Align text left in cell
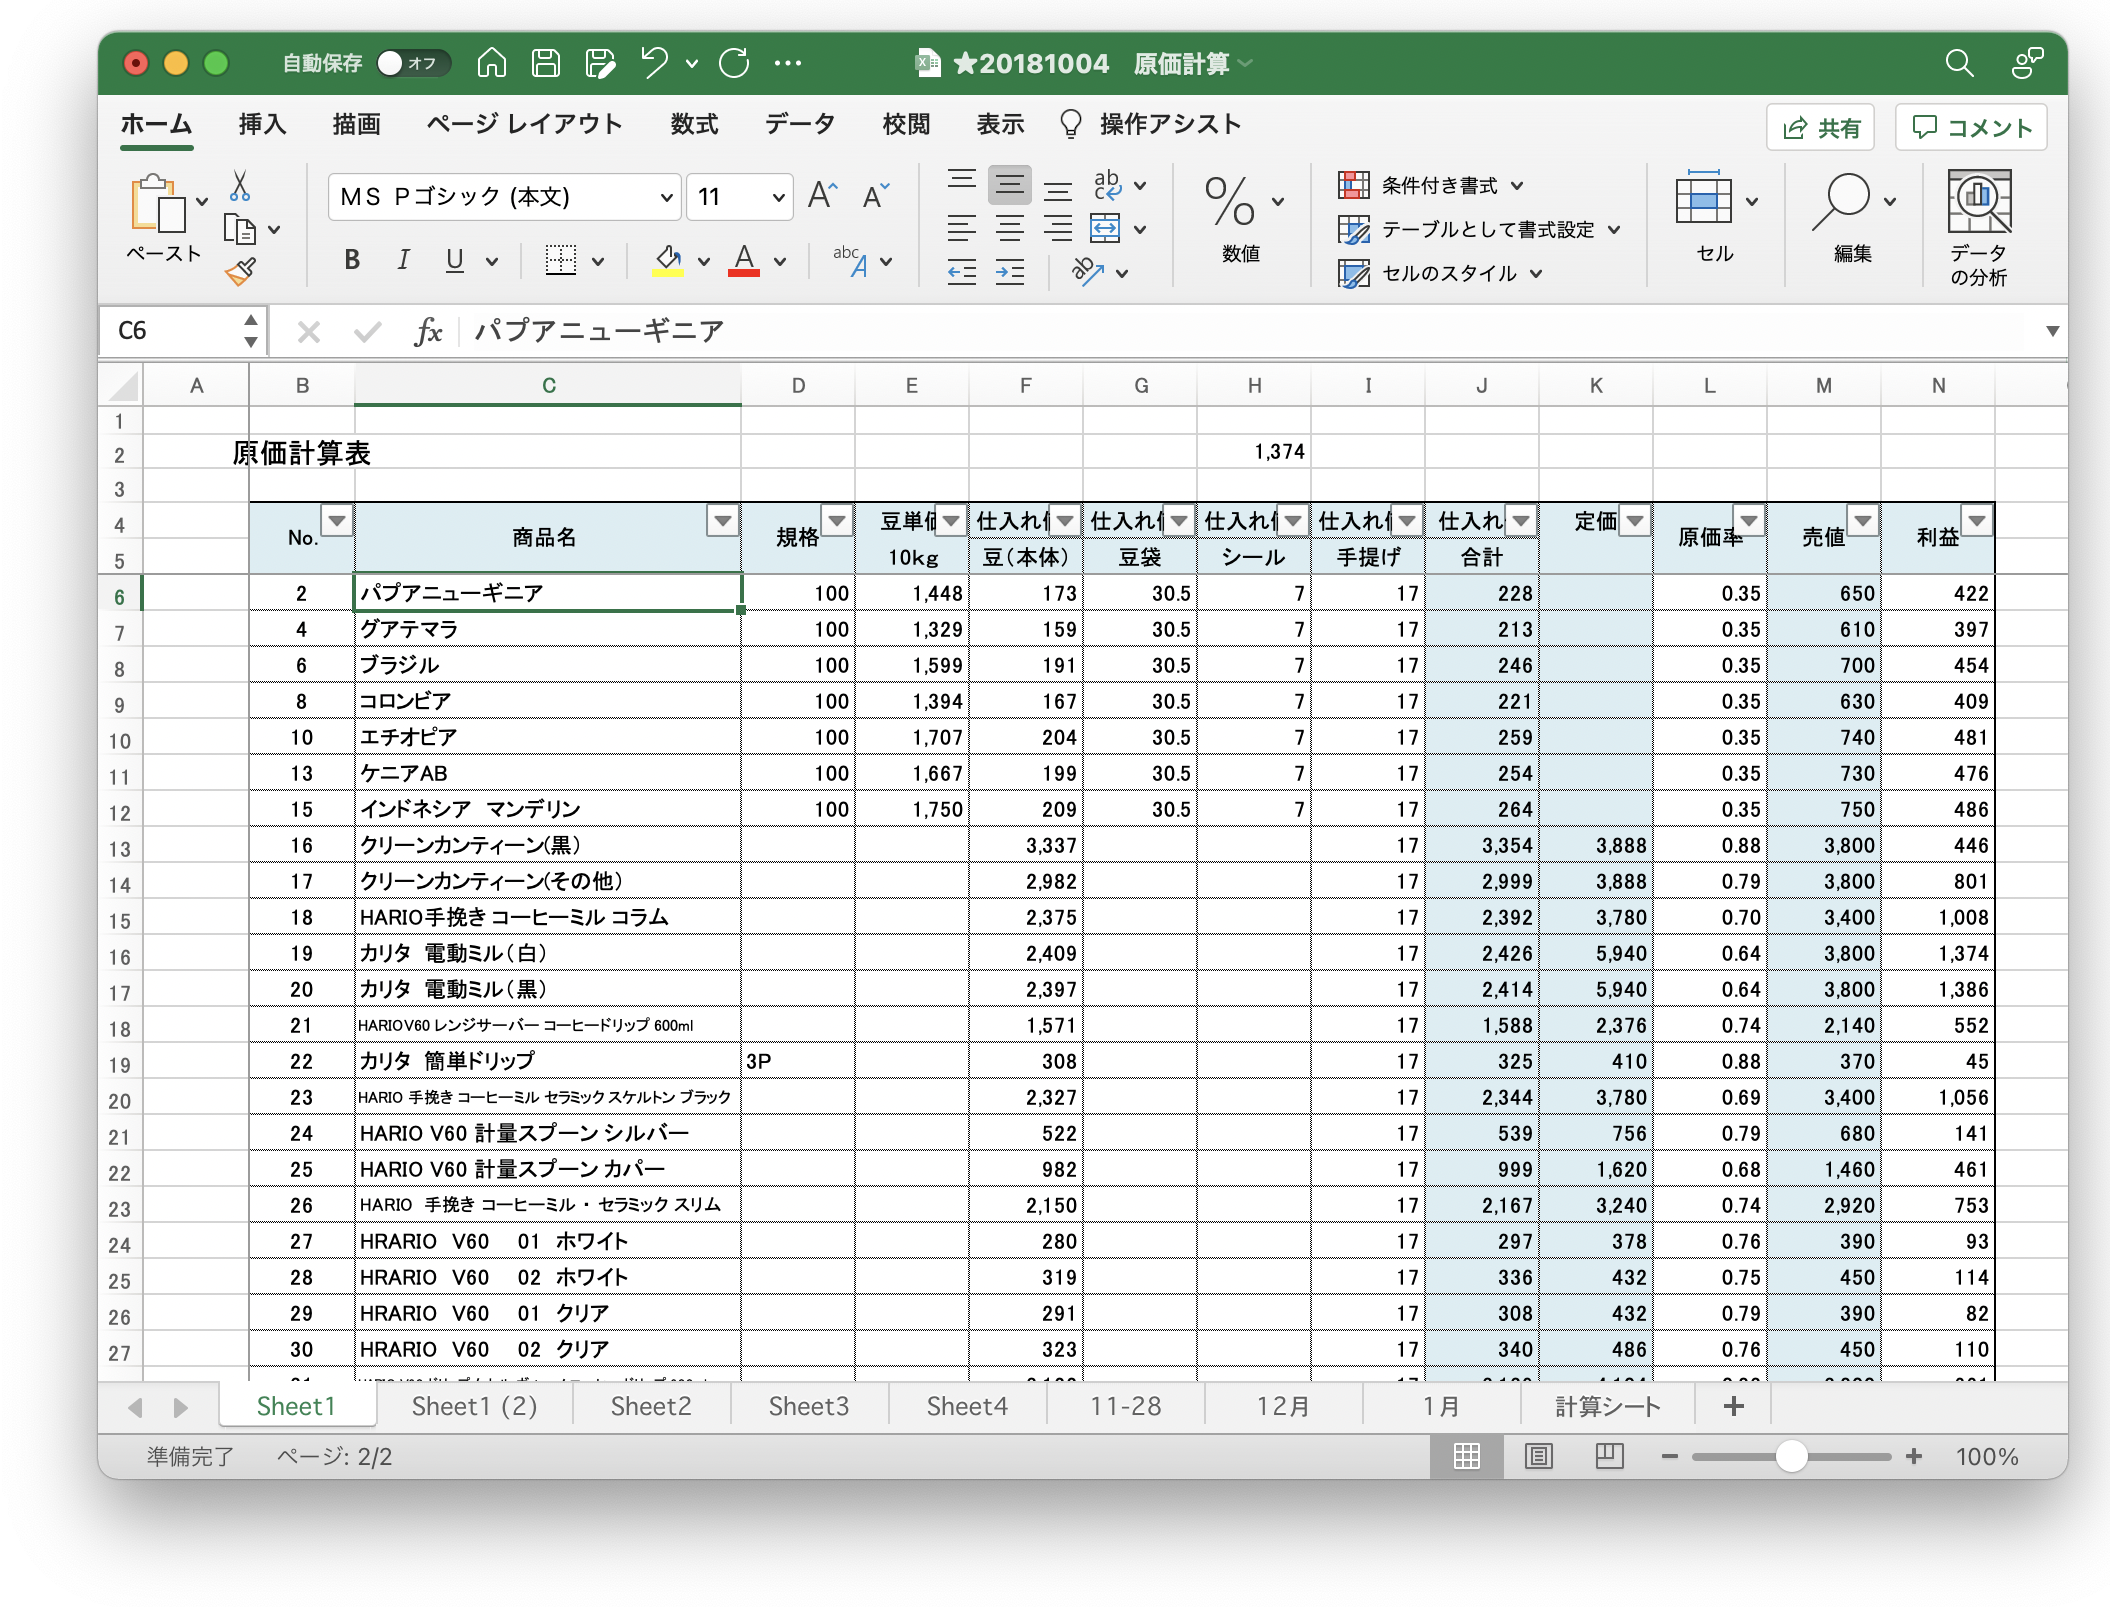 962,228
